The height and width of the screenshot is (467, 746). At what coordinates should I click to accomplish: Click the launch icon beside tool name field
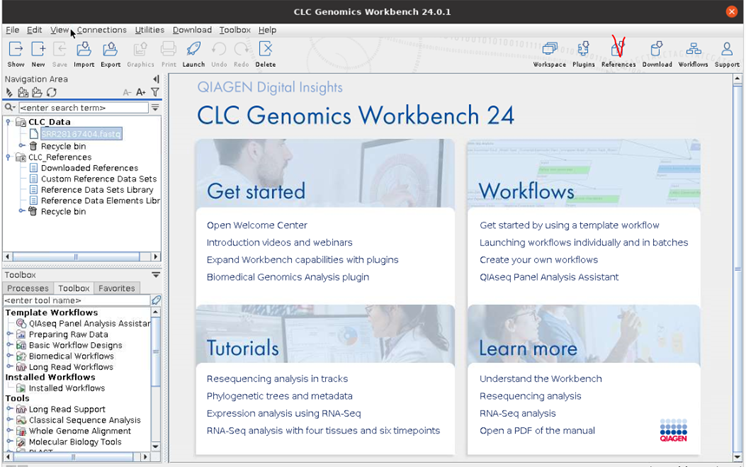156,300
